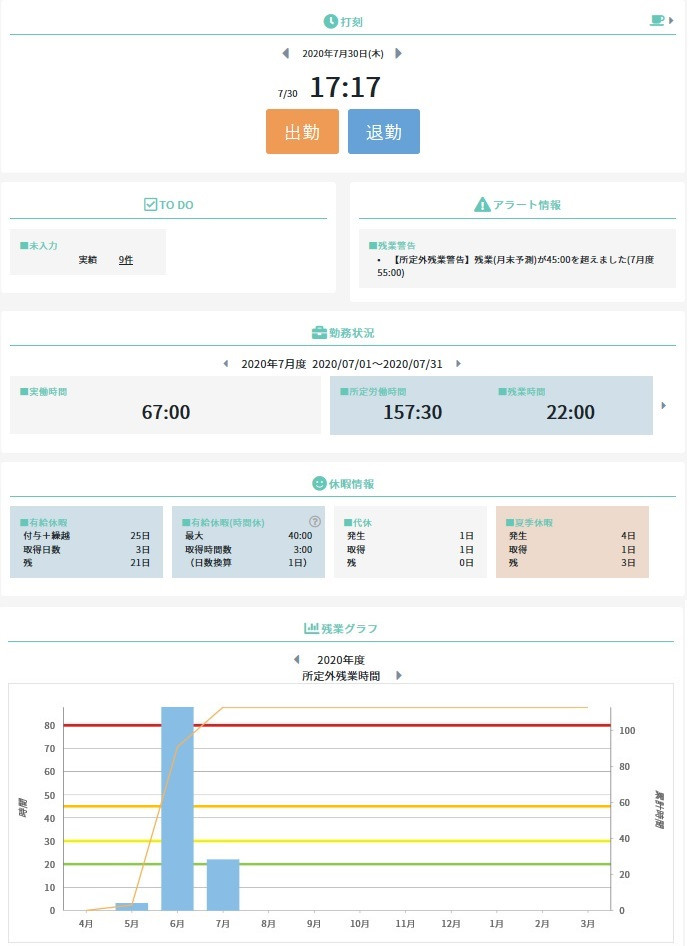Viewport: 689px width, 946px height.
Task: Expand more work status with right arrow
Action: [663, 405]
